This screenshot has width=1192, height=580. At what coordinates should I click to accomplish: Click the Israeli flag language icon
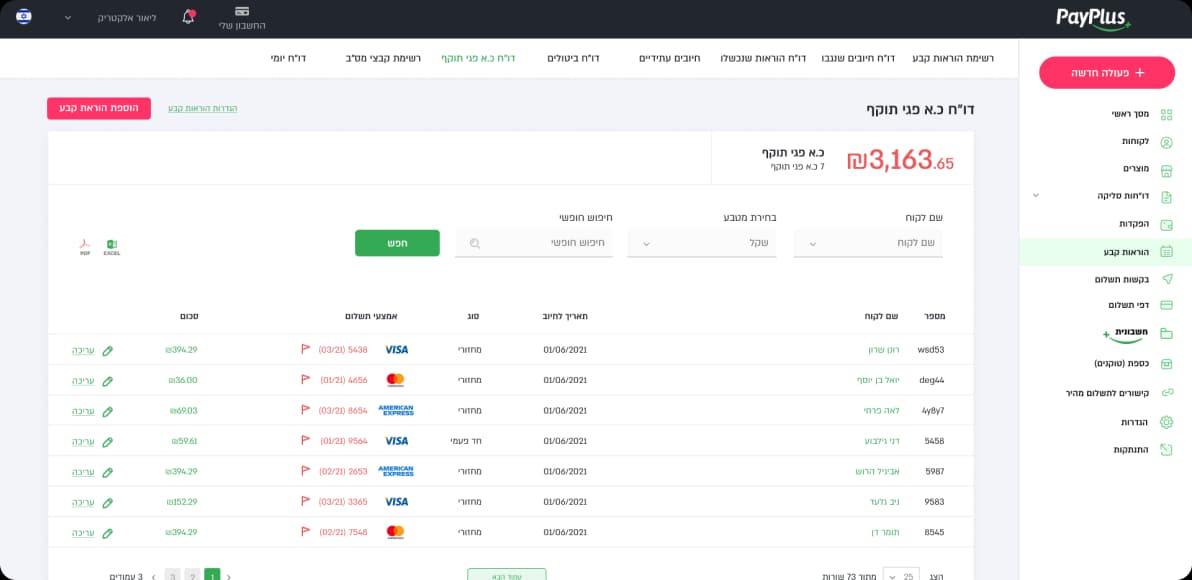(x=24, y=17)
